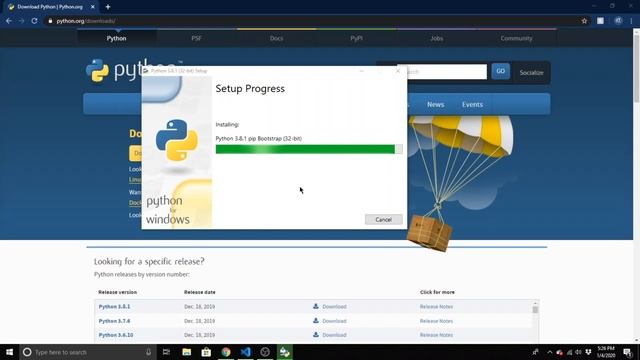Viewport: 640px width, 360px height.
Task: Click the taskbar search box
Action: coord(88,352)
